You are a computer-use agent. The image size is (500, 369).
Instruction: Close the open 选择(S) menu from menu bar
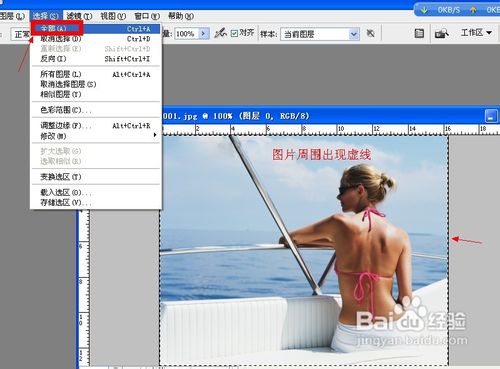click(x=45, y=16)
